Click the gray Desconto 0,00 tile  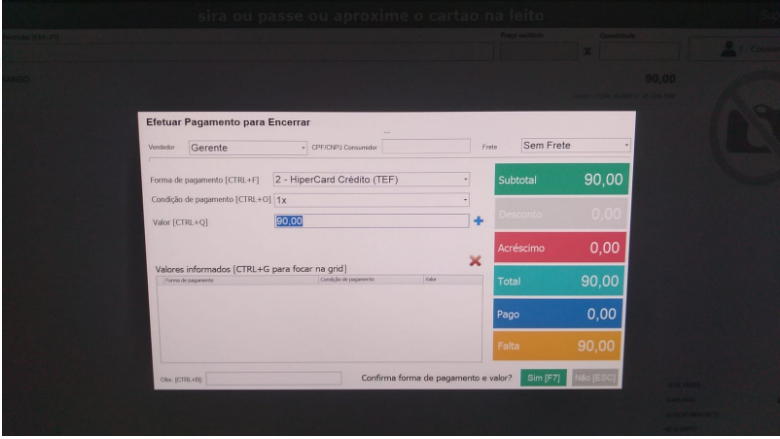561,214
